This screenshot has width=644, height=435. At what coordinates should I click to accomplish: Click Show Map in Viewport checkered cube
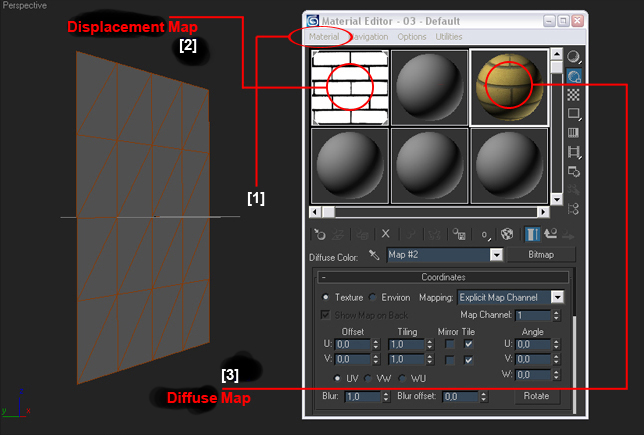506,234
